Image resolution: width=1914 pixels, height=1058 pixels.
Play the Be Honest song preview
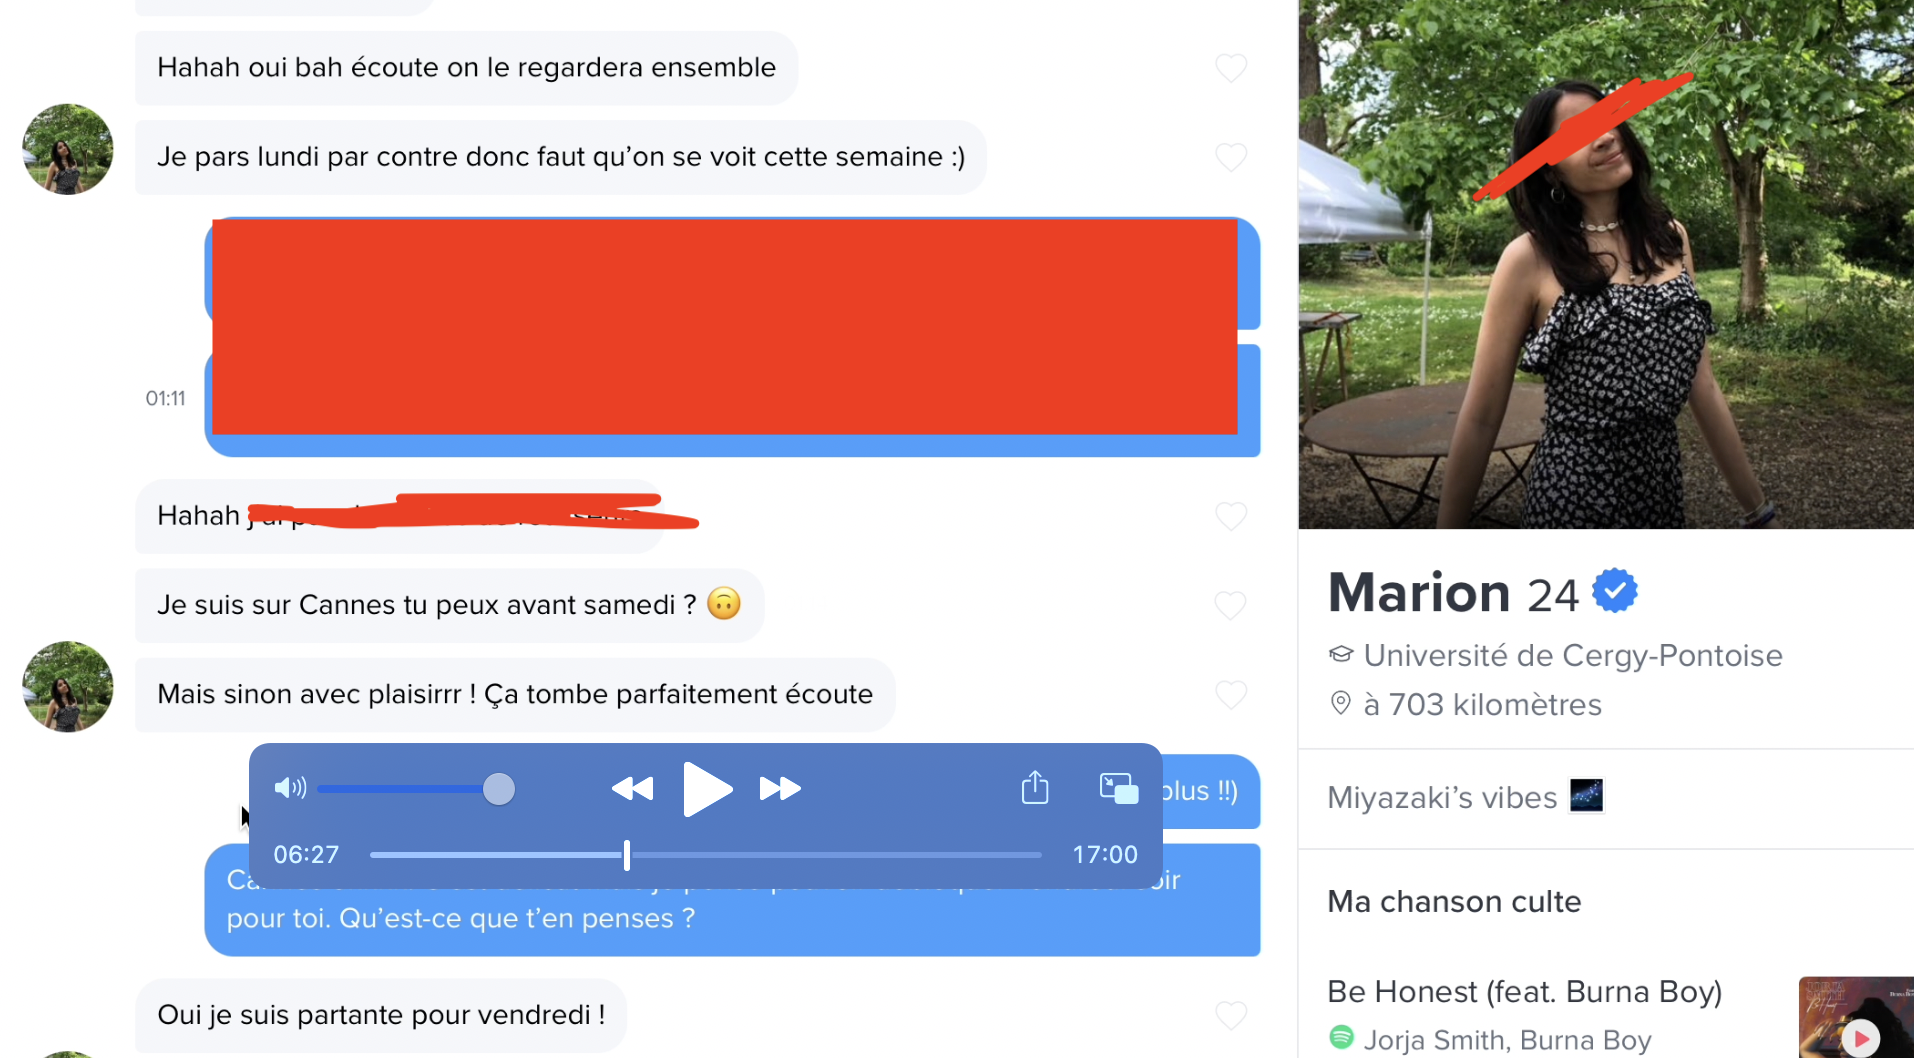coord(1861,1038)
